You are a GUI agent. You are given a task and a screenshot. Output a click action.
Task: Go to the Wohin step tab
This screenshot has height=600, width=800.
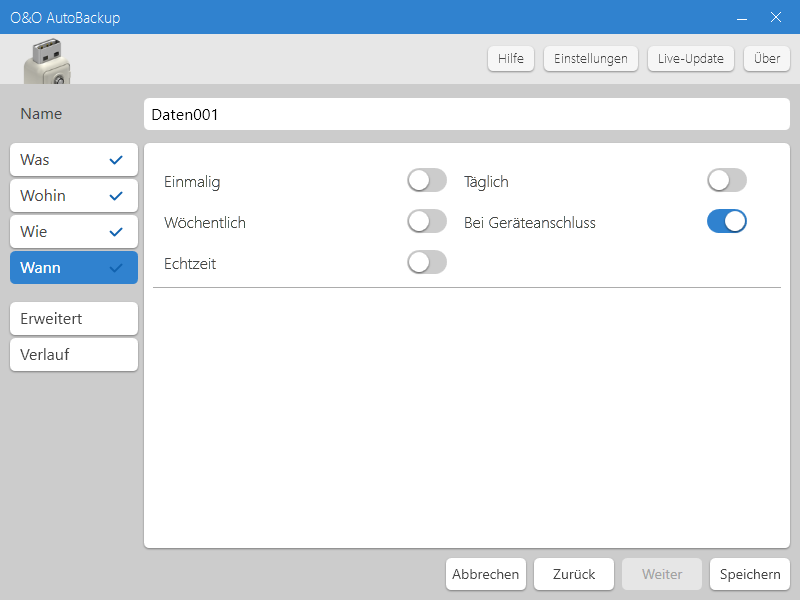[74, 195]
